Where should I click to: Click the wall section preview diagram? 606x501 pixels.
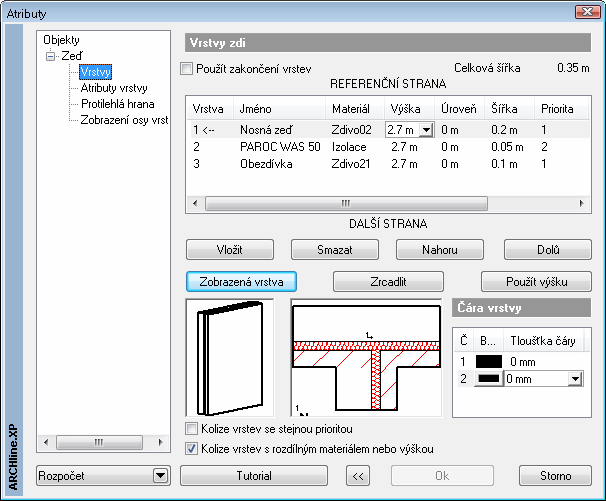366,358
